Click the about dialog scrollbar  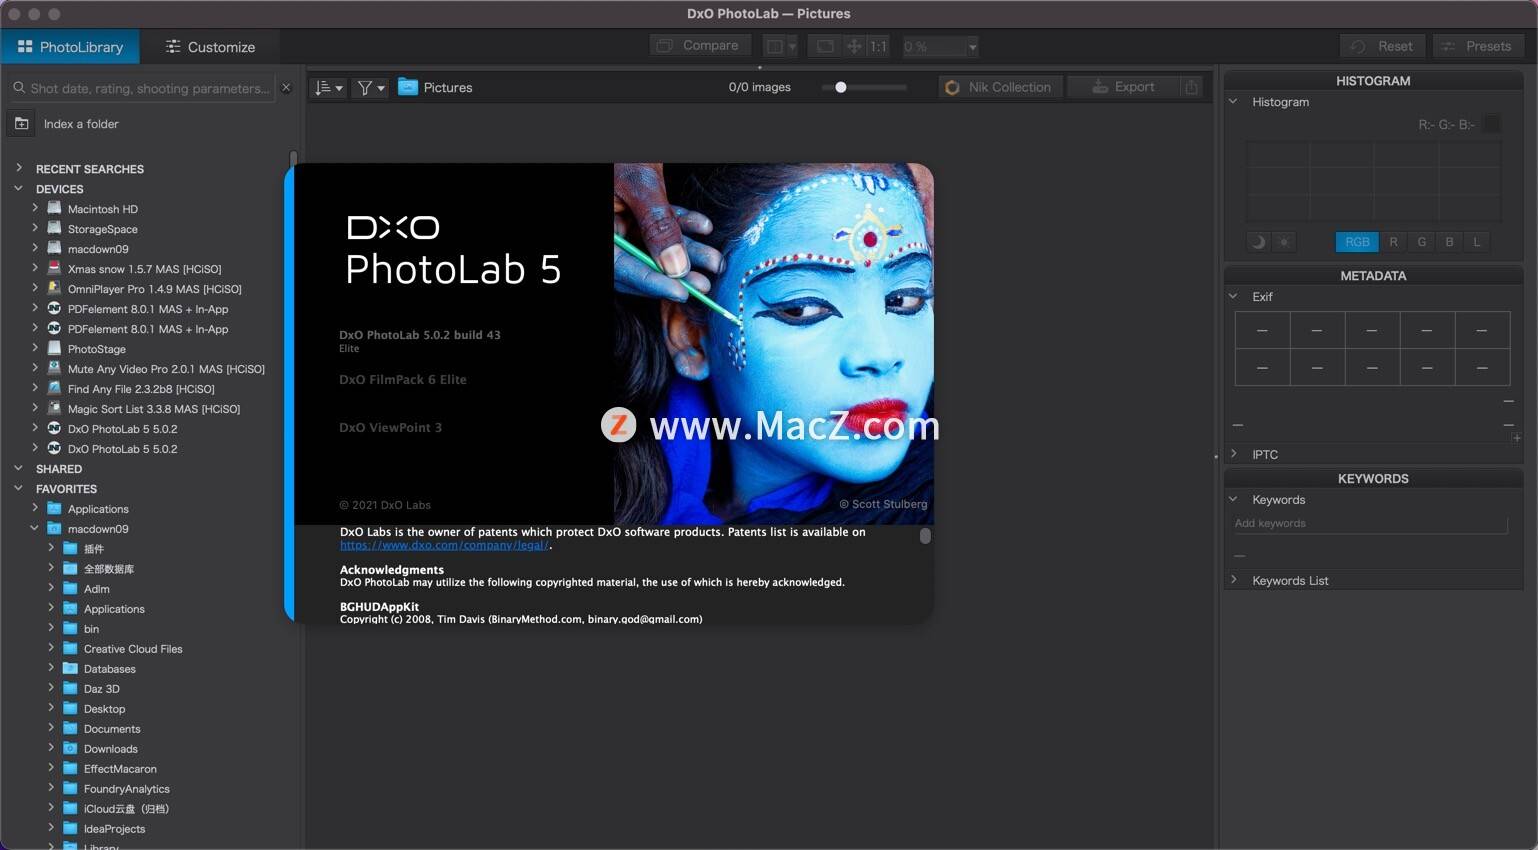(x=925, y=536)
